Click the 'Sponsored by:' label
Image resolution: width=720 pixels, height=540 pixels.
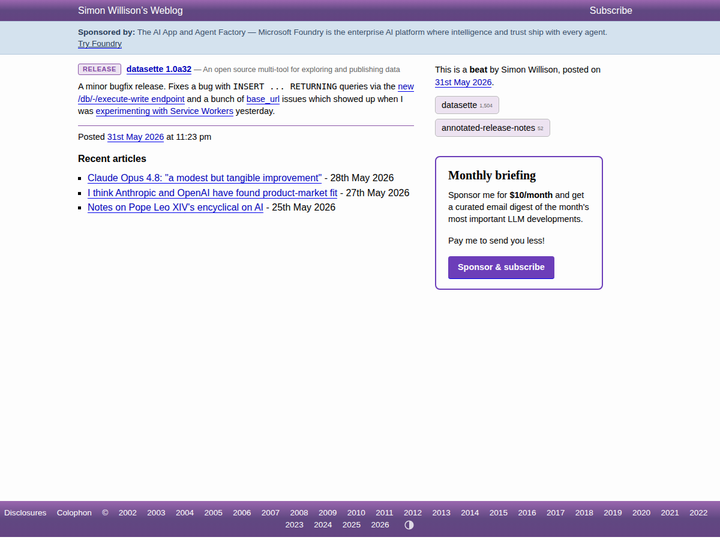(106, 32)
